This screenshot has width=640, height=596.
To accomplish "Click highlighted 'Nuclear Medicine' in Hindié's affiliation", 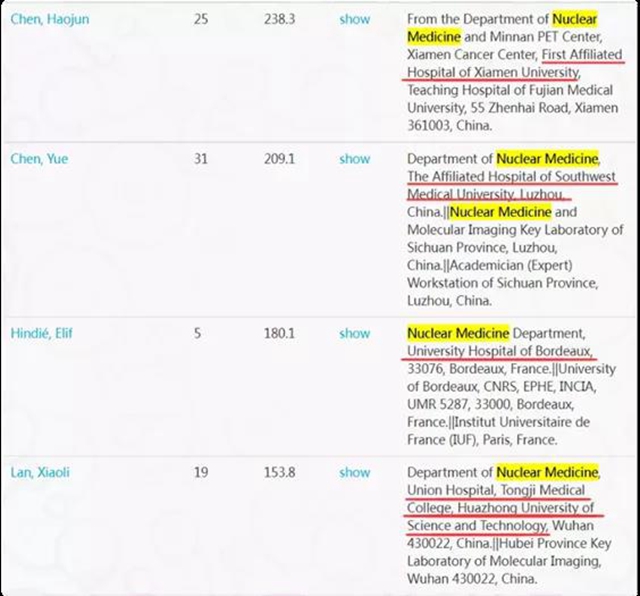I will pos(458,333).
